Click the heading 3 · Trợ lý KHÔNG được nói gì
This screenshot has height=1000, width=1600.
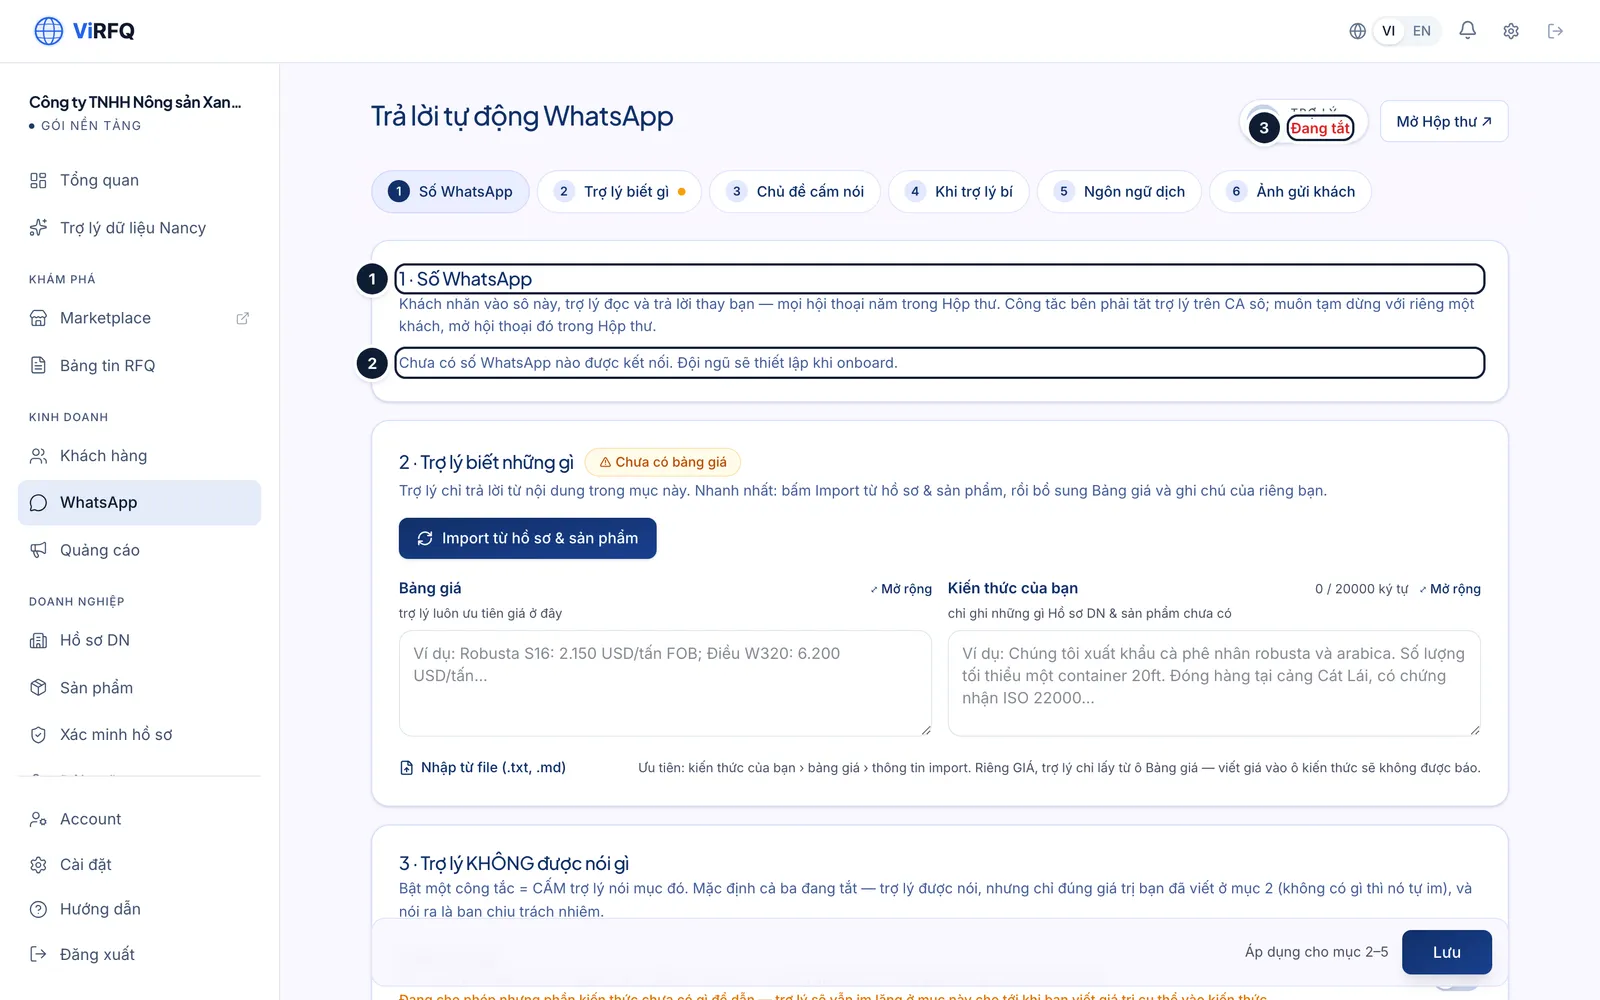tap(514, 863)
